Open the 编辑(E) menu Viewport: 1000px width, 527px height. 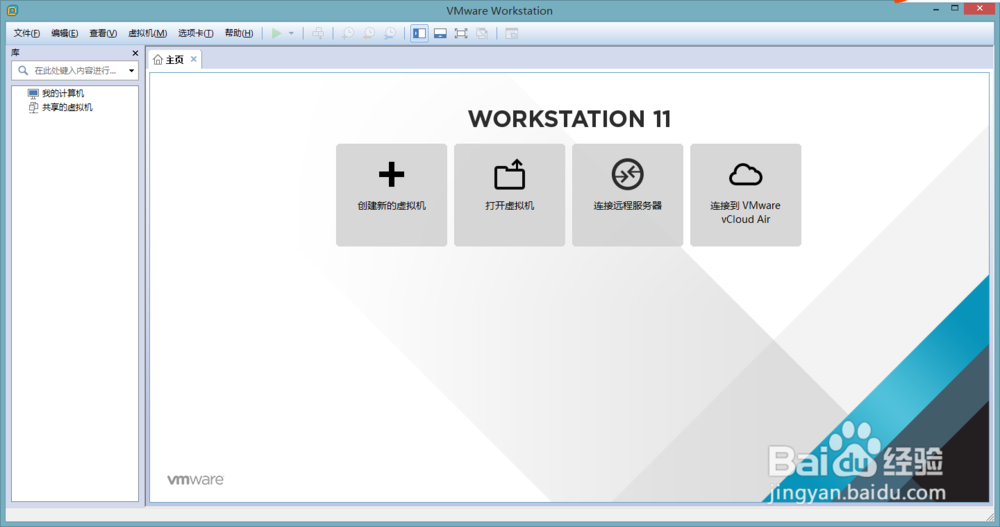pos(64,33)
